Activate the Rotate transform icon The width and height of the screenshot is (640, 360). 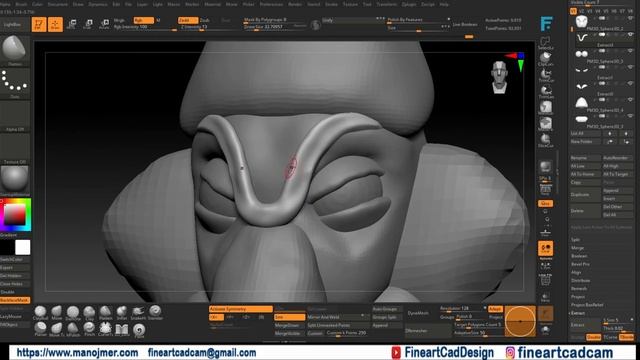click(104, 24)
